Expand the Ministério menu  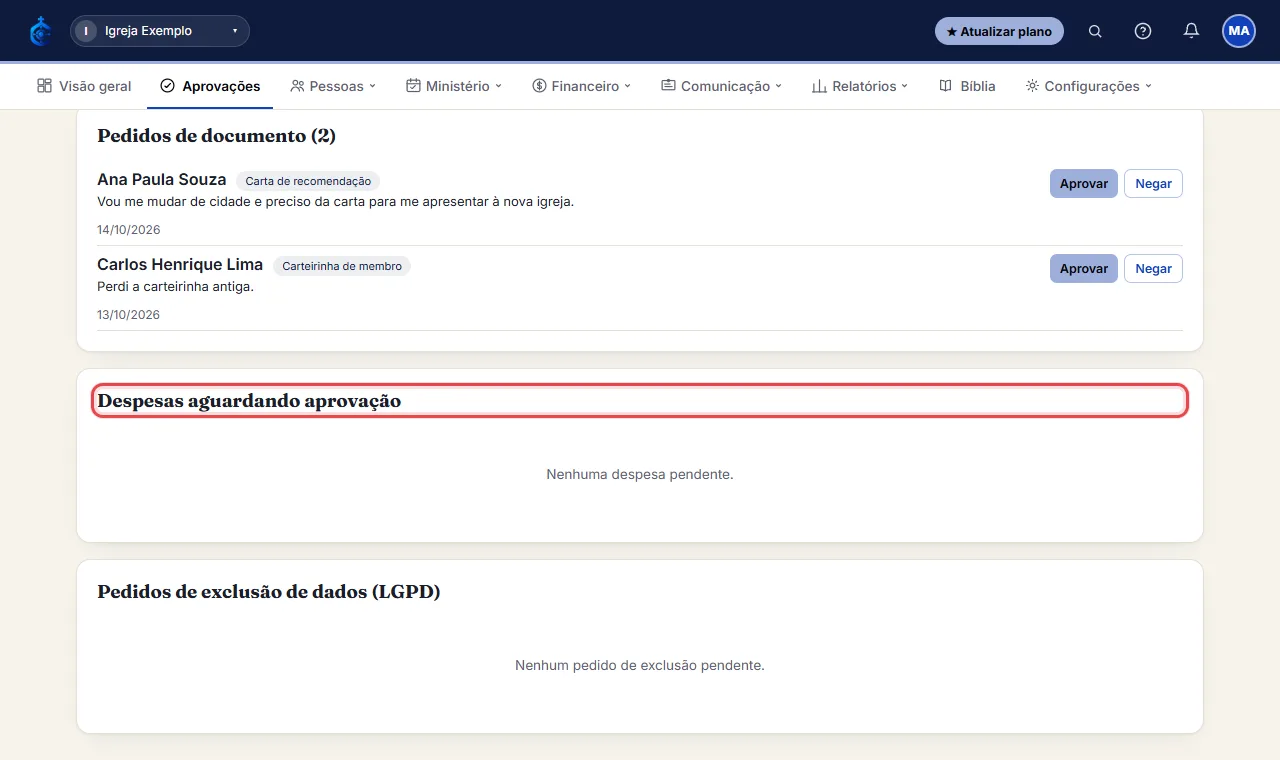point(454,86)
